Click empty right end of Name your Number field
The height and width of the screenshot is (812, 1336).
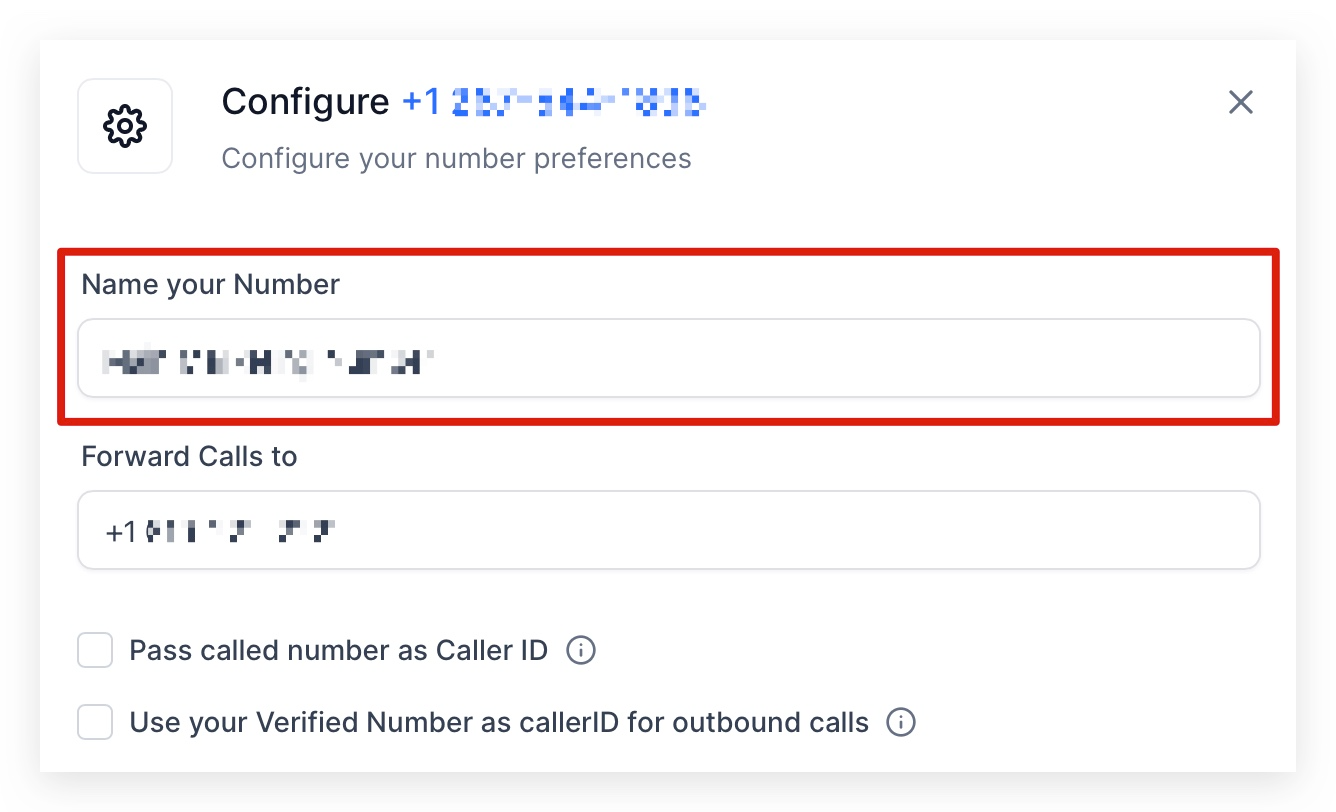(1150, 358)
